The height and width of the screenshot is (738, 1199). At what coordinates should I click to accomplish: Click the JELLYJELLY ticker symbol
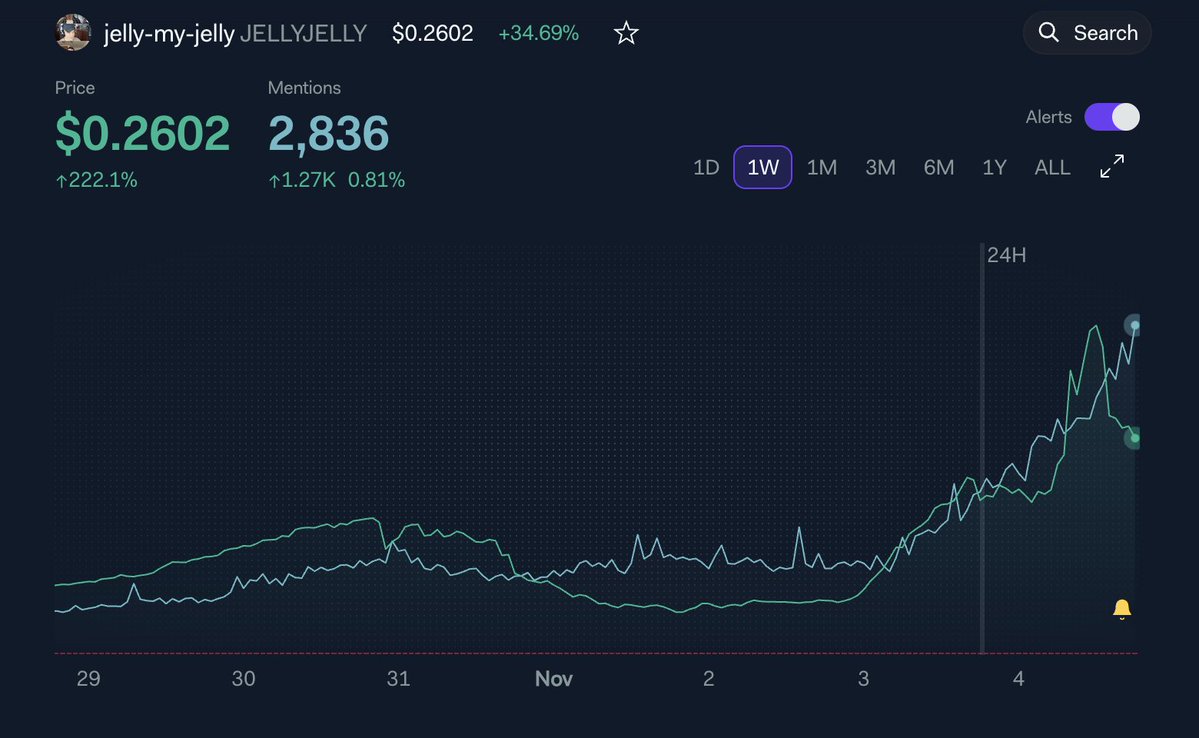pyautogui.click(x=303, y=33)
